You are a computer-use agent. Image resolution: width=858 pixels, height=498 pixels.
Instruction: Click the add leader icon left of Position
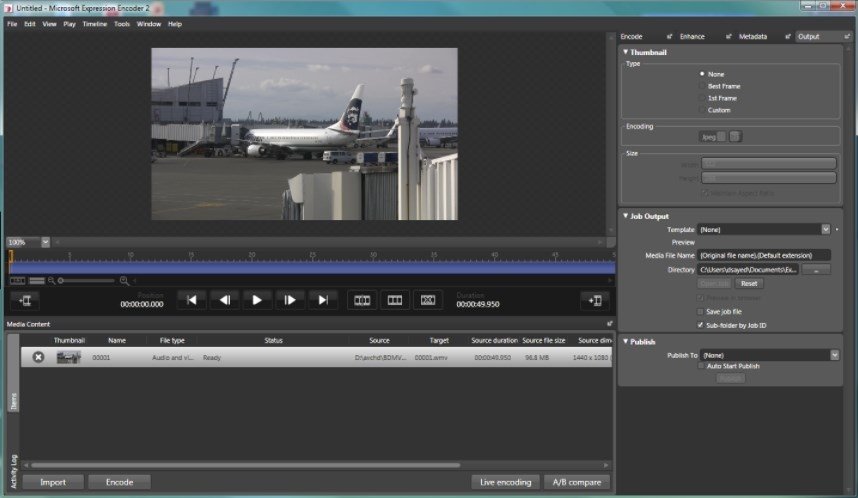25,300
